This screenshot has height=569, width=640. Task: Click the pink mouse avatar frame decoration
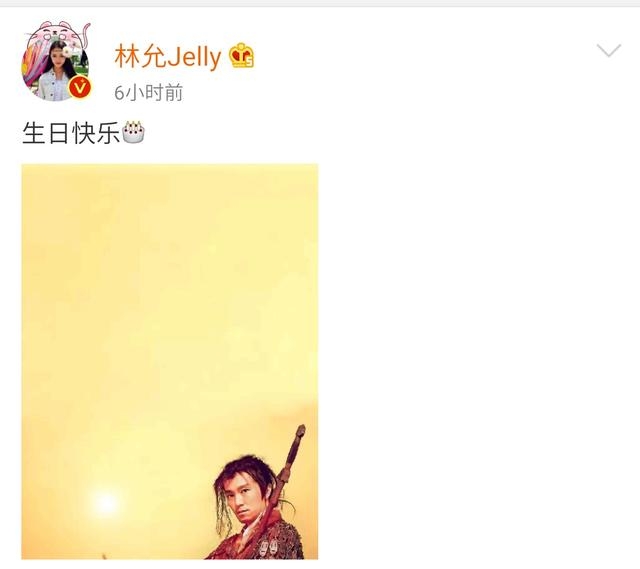click(57, 33)
